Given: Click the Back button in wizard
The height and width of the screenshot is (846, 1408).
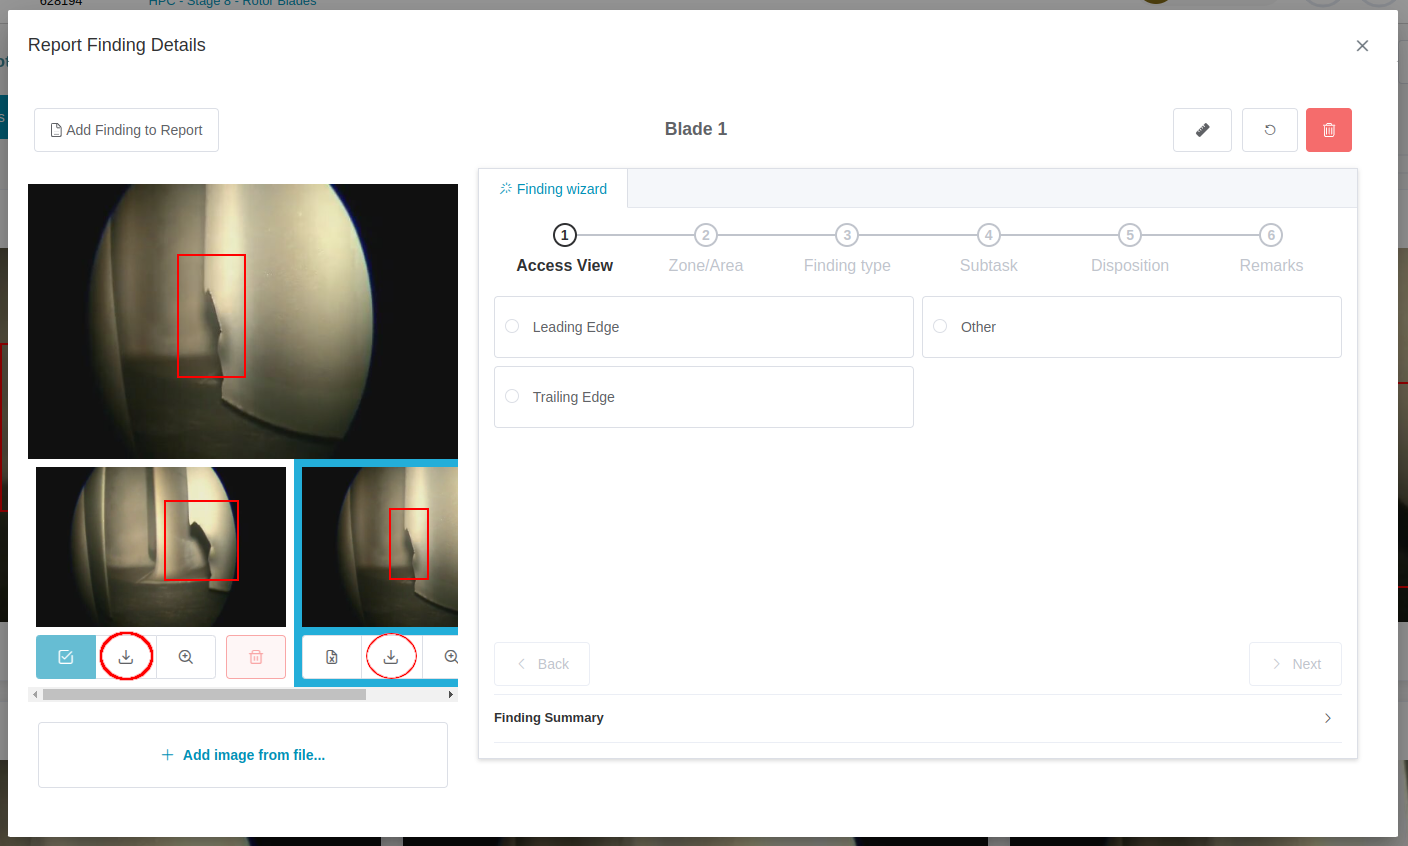Looking at the screenshot, I should click(542, 664).
